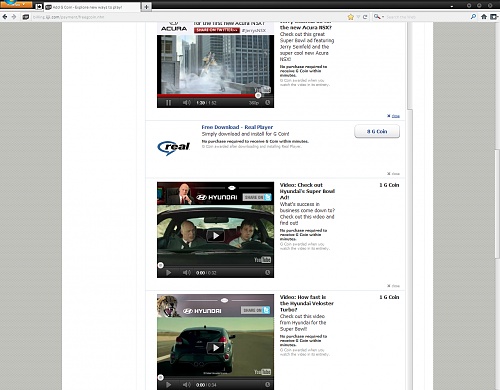
Task: Open the browser home page icon
Action: (484, 17)
